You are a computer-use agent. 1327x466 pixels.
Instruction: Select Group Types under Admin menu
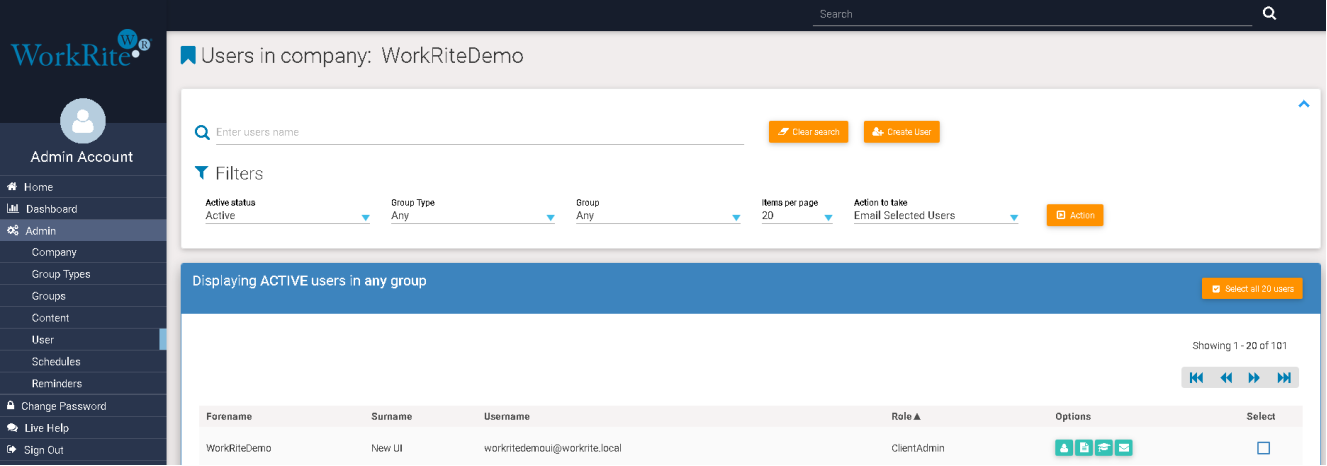click(x=61, y=274)
